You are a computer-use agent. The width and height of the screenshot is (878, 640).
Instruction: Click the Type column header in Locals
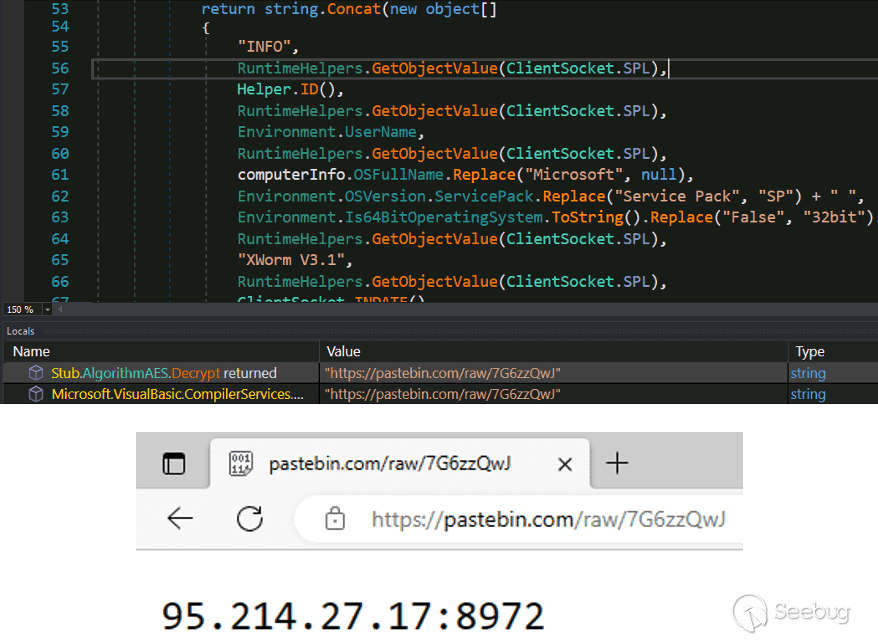pyautogui.click(x=810, y=352)
